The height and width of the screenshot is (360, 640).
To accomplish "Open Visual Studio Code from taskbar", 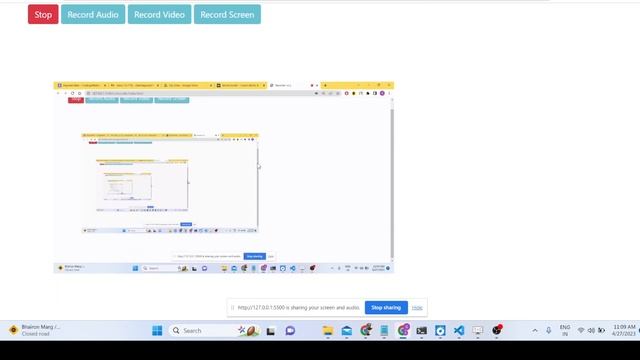I will click(x=459, y=331).
